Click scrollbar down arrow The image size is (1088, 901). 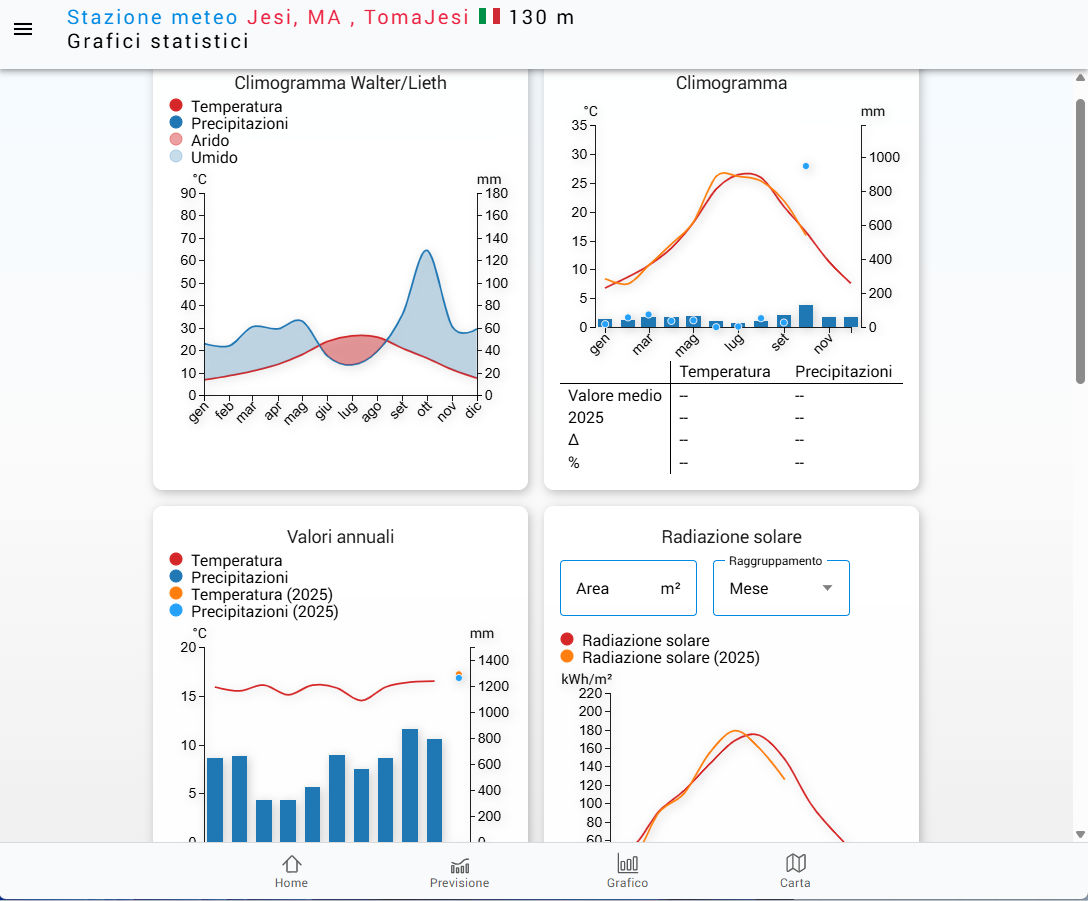(1079, 833)
